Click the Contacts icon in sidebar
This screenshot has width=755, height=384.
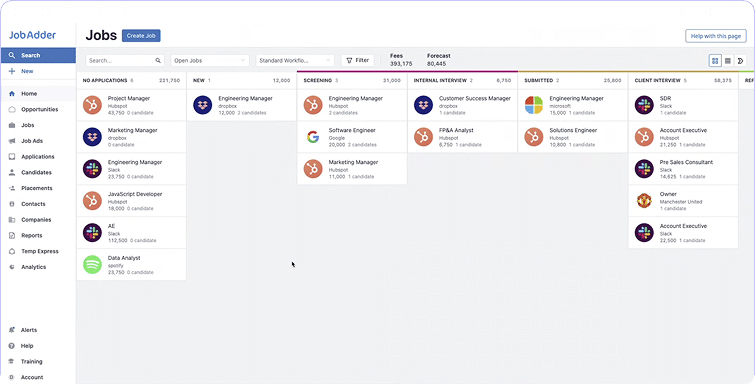(12, 204)
